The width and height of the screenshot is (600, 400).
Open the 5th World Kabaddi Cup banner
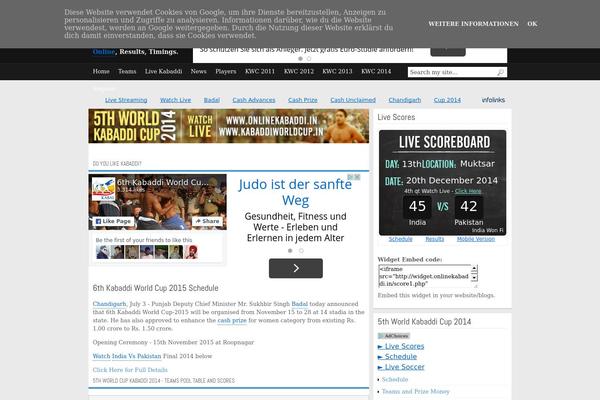pyautogui.click(x=228, y=131)
